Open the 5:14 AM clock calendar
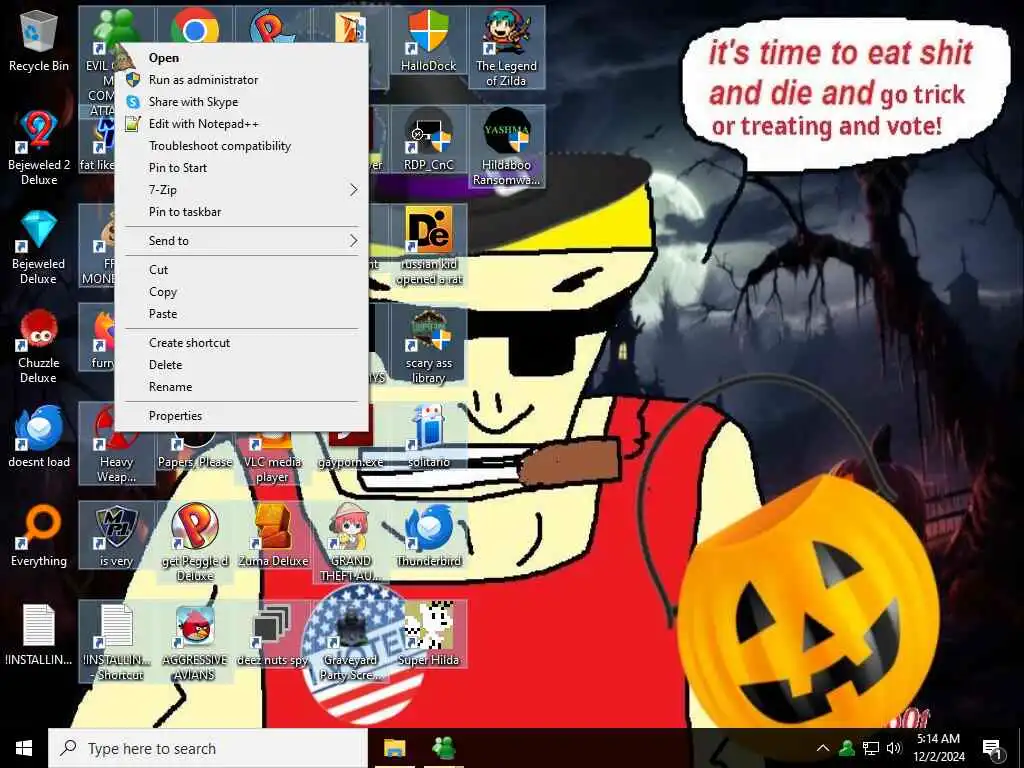 [938, 748]
